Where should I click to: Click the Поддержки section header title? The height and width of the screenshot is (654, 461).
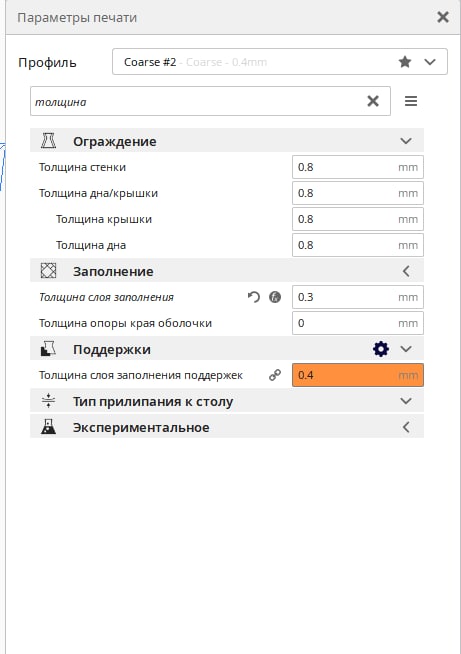click(112, 350)
